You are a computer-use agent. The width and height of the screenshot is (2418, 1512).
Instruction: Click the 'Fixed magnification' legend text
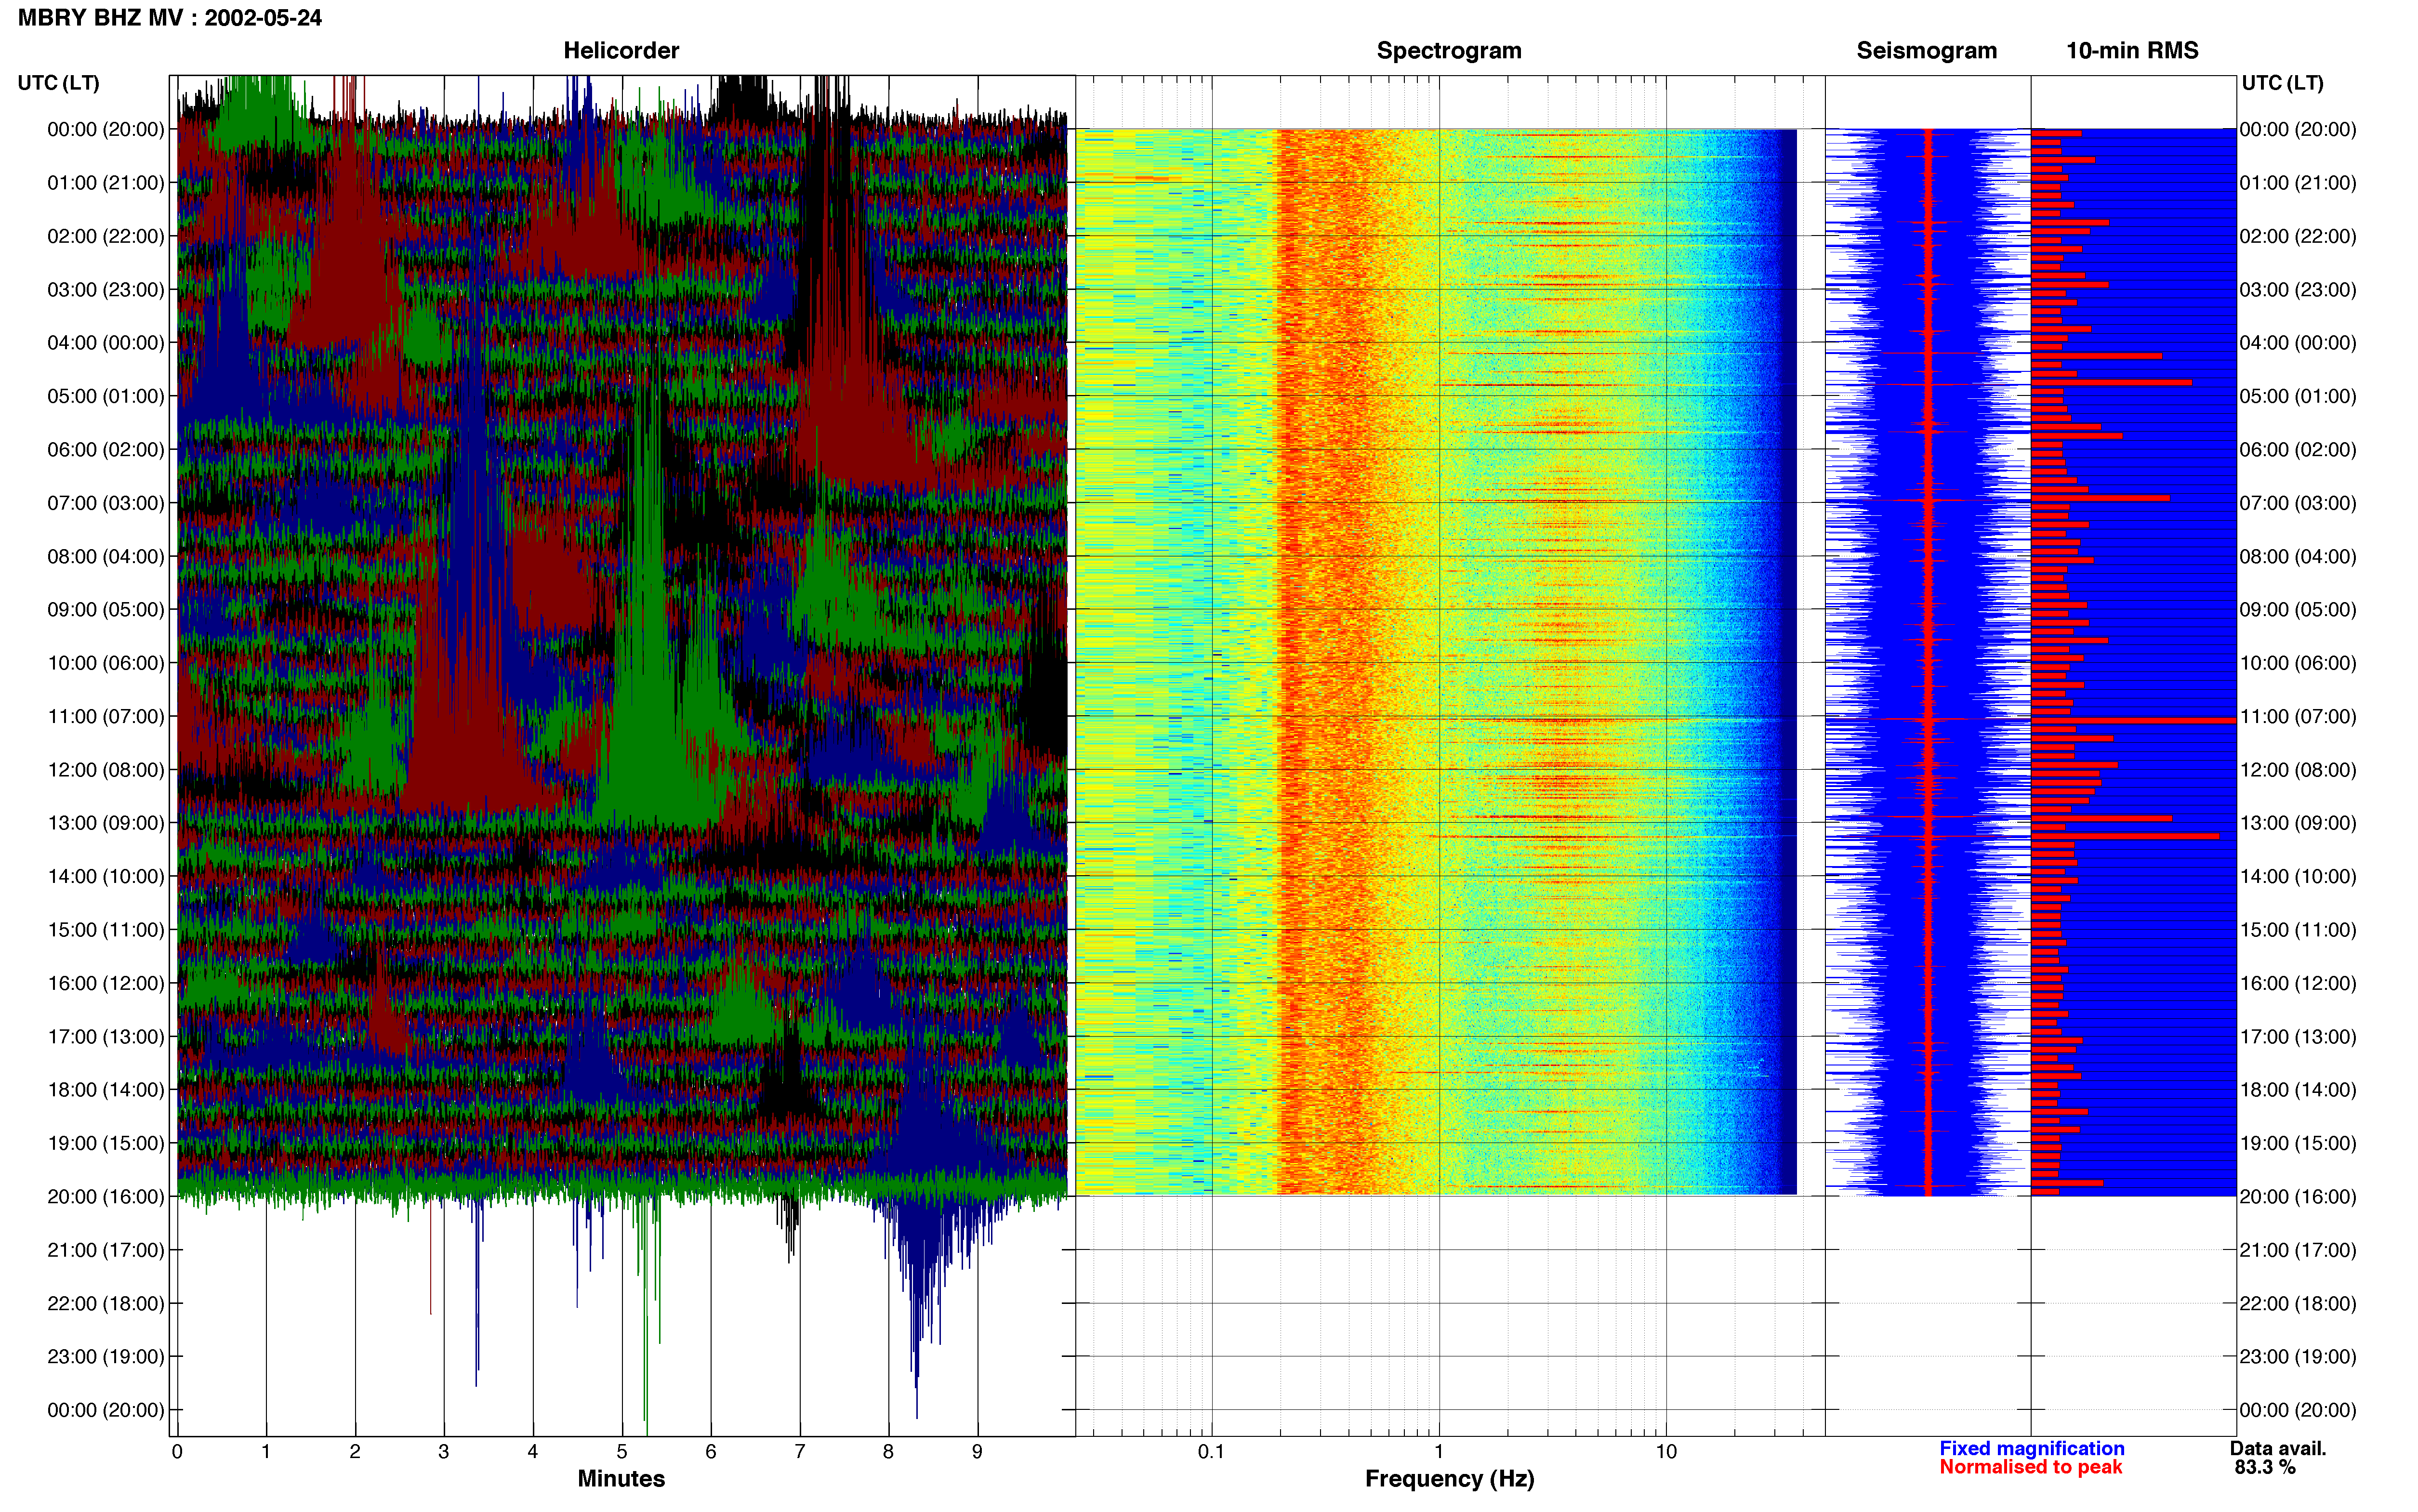coord(2031,1448)
